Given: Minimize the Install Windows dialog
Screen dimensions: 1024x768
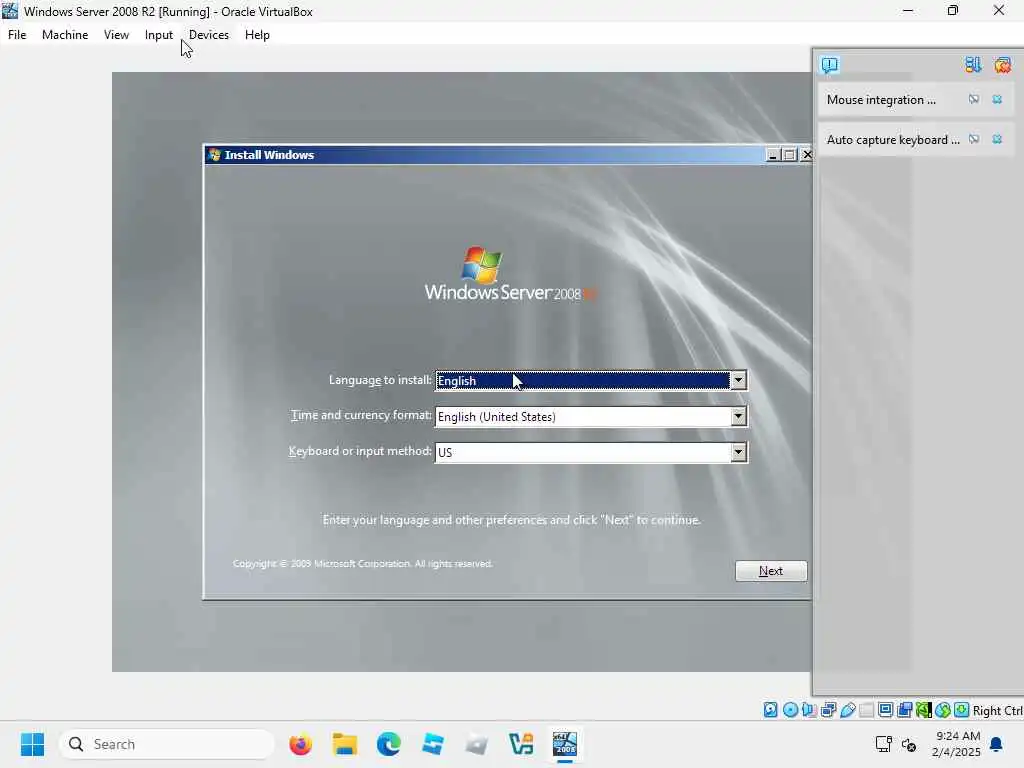Looking at the screenshot, I should pyautogui.click(x=773, y=155).
